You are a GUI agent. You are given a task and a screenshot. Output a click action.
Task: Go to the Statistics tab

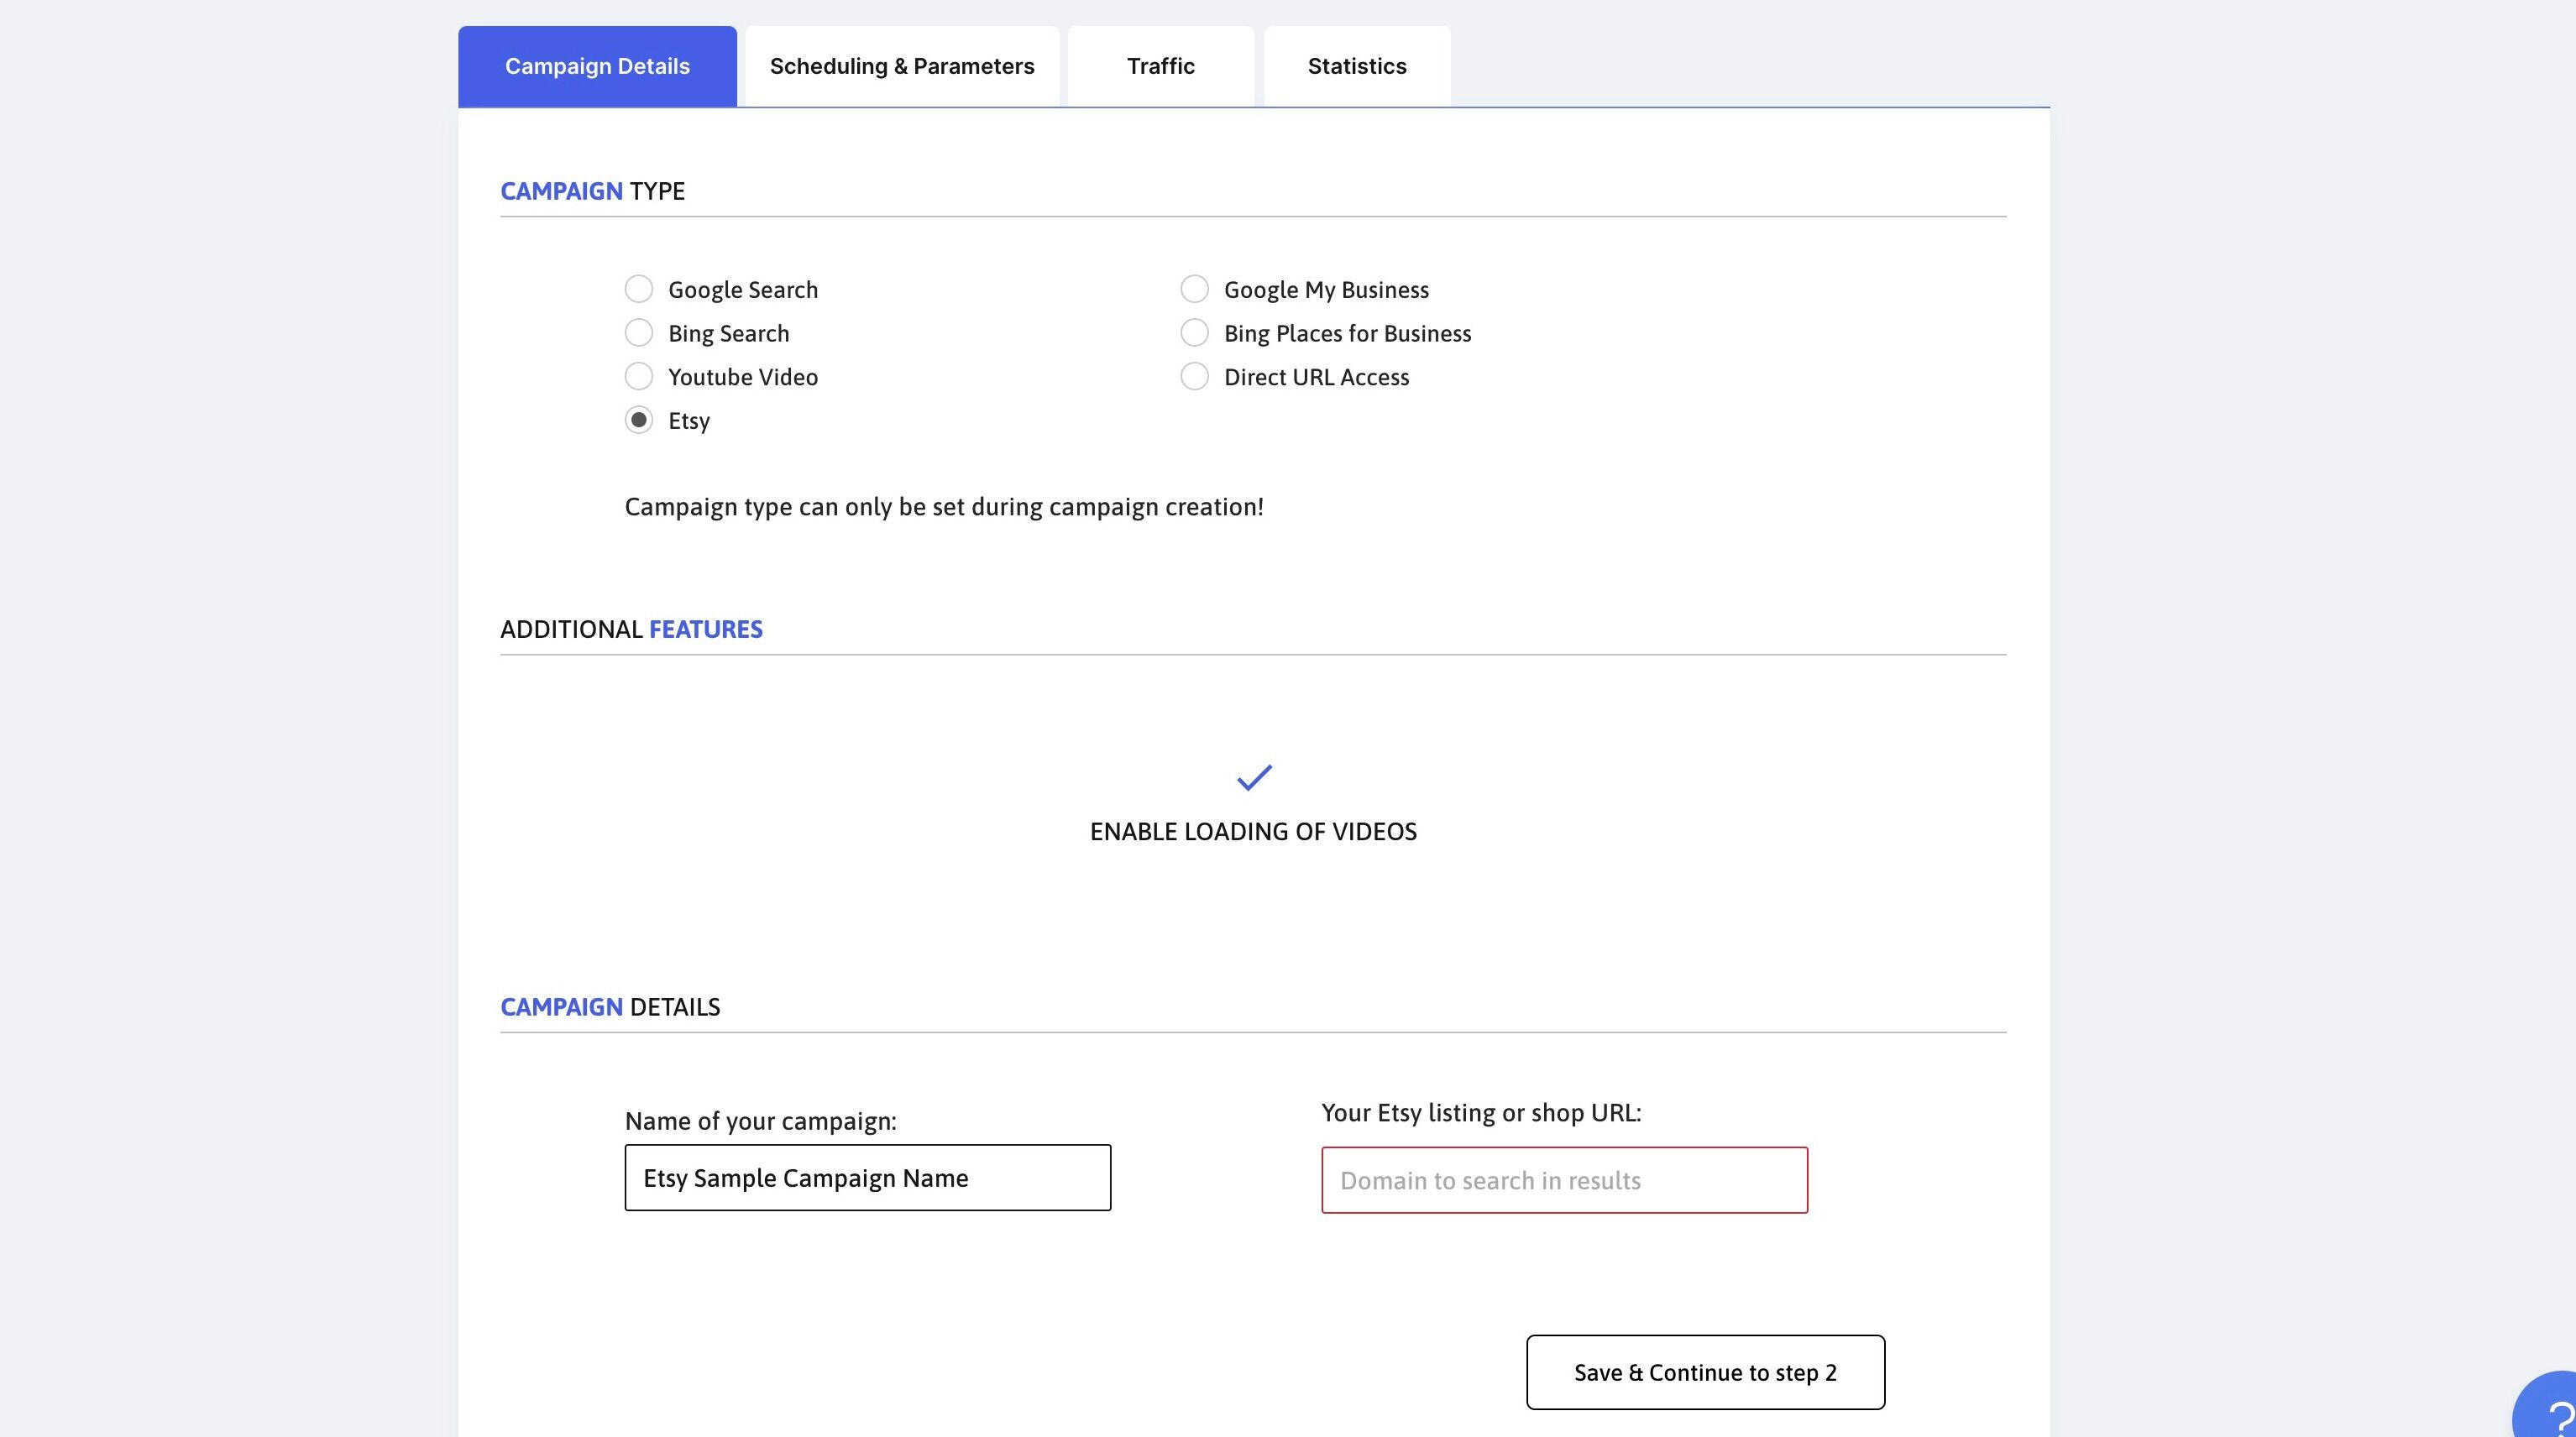pos(1357,66)
